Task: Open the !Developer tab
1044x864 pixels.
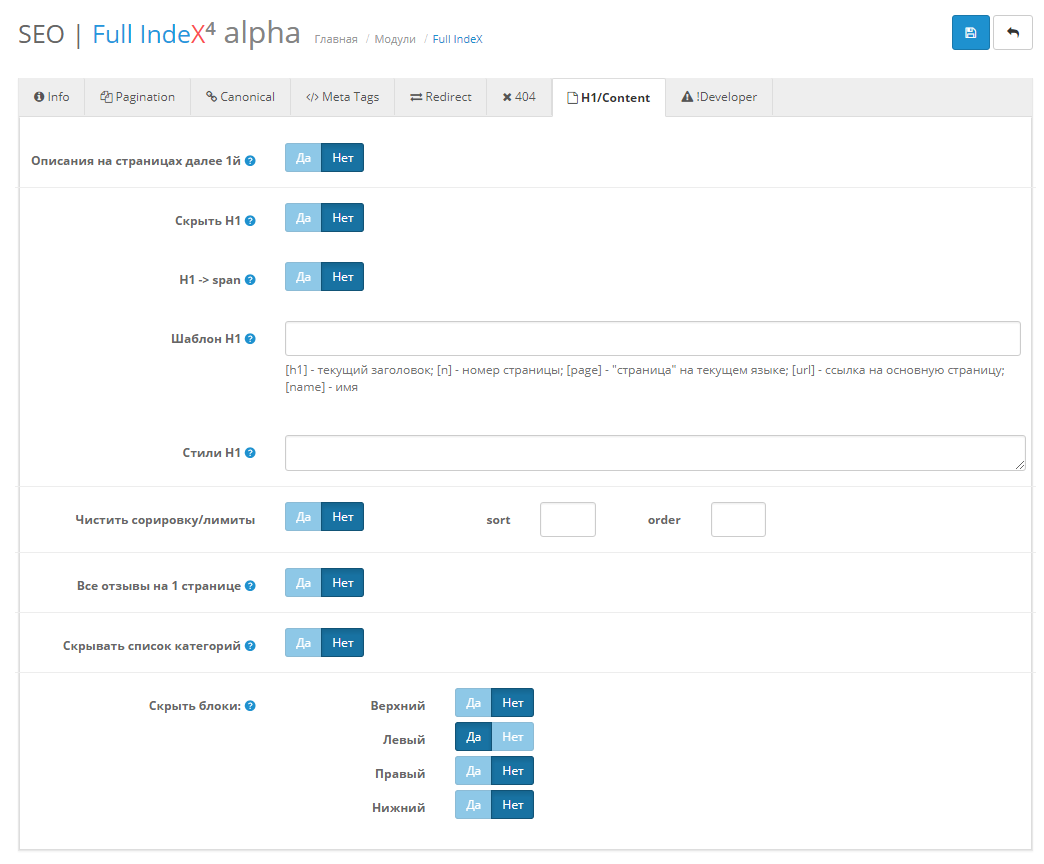Action: click(x=719, y=97)
